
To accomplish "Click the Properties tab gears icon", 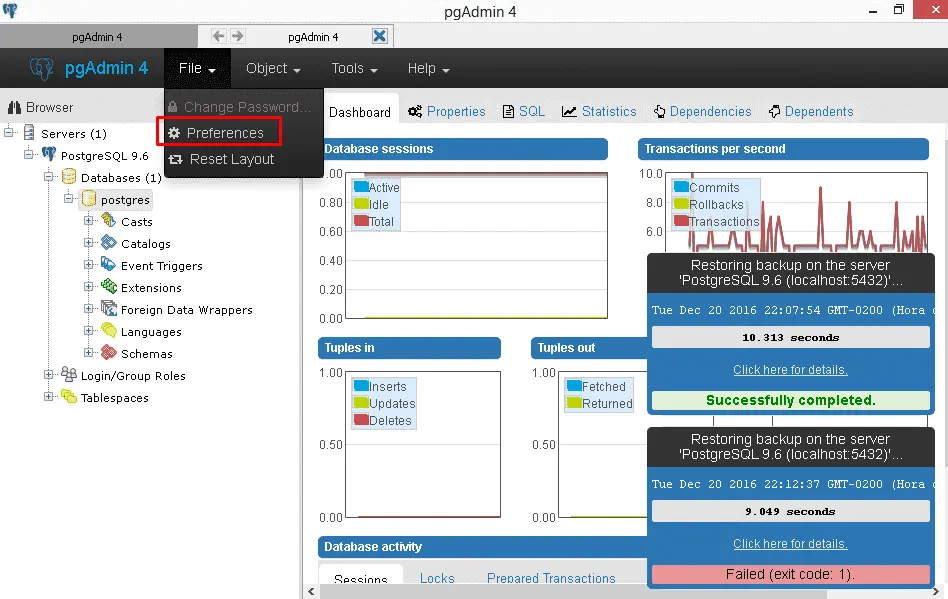I will pyautogui.click(x=415, y=112).
